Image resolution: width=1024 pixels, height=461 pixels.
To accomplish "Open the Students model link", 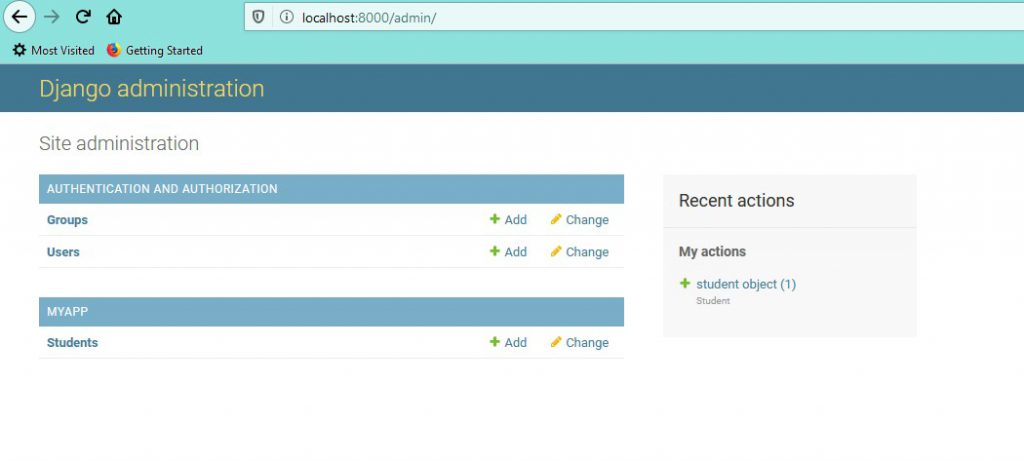I will point(72,343).
